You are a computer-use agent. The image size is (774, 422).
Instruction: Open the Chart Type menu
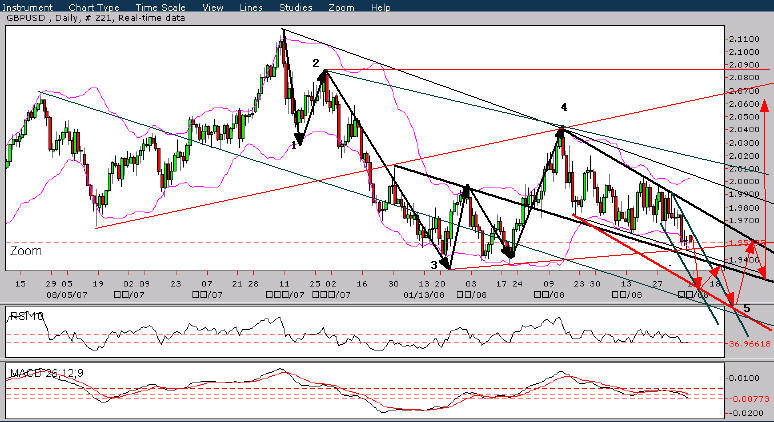coord(94,7)
